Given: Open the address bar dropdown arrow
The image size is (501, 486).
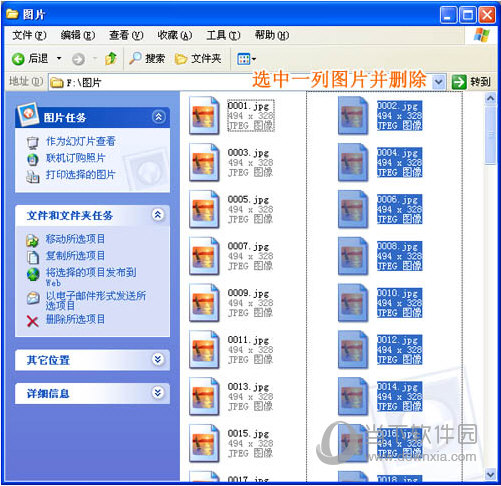Looking at the screenshot, I should tap(438, 82).
